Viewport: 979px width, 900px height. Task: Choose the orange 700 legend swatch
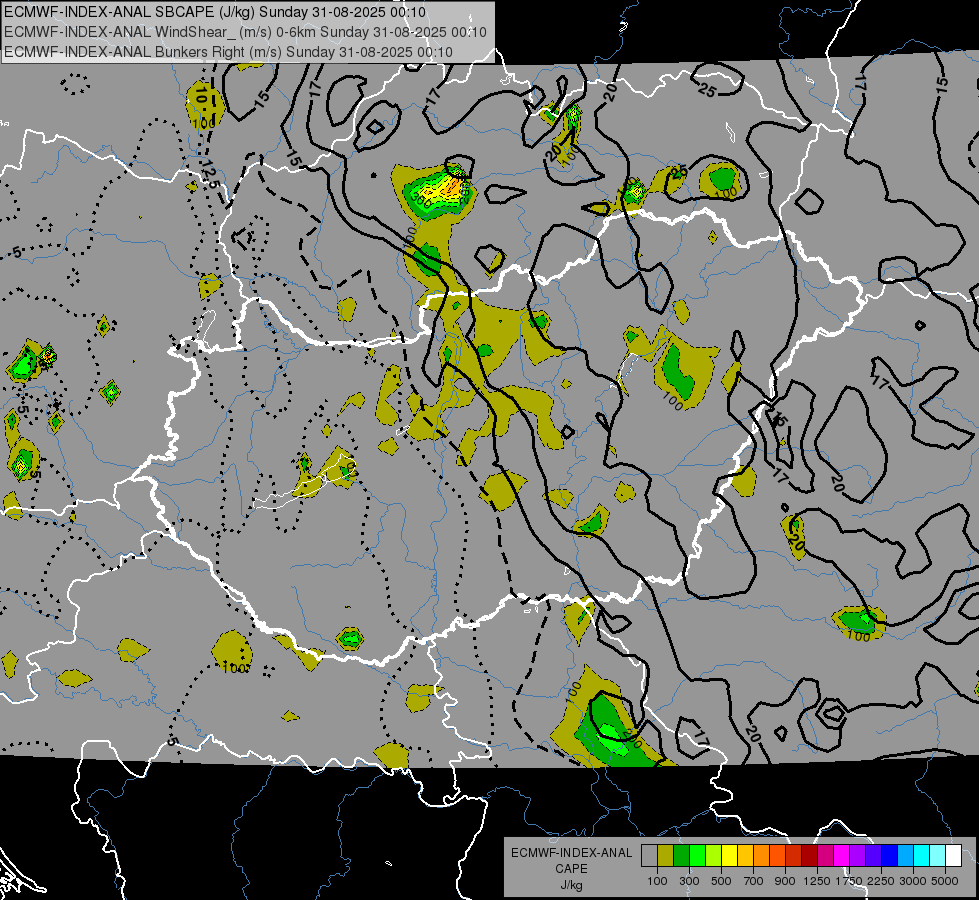coord(761,855)
